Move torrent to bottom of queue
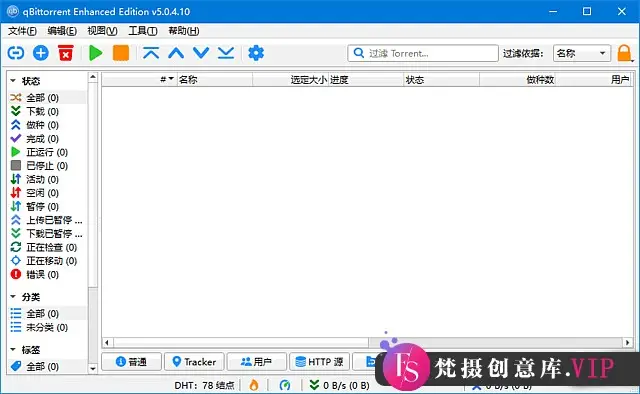The width and height of the screenshot is (640, 394). tap(226, 53)
